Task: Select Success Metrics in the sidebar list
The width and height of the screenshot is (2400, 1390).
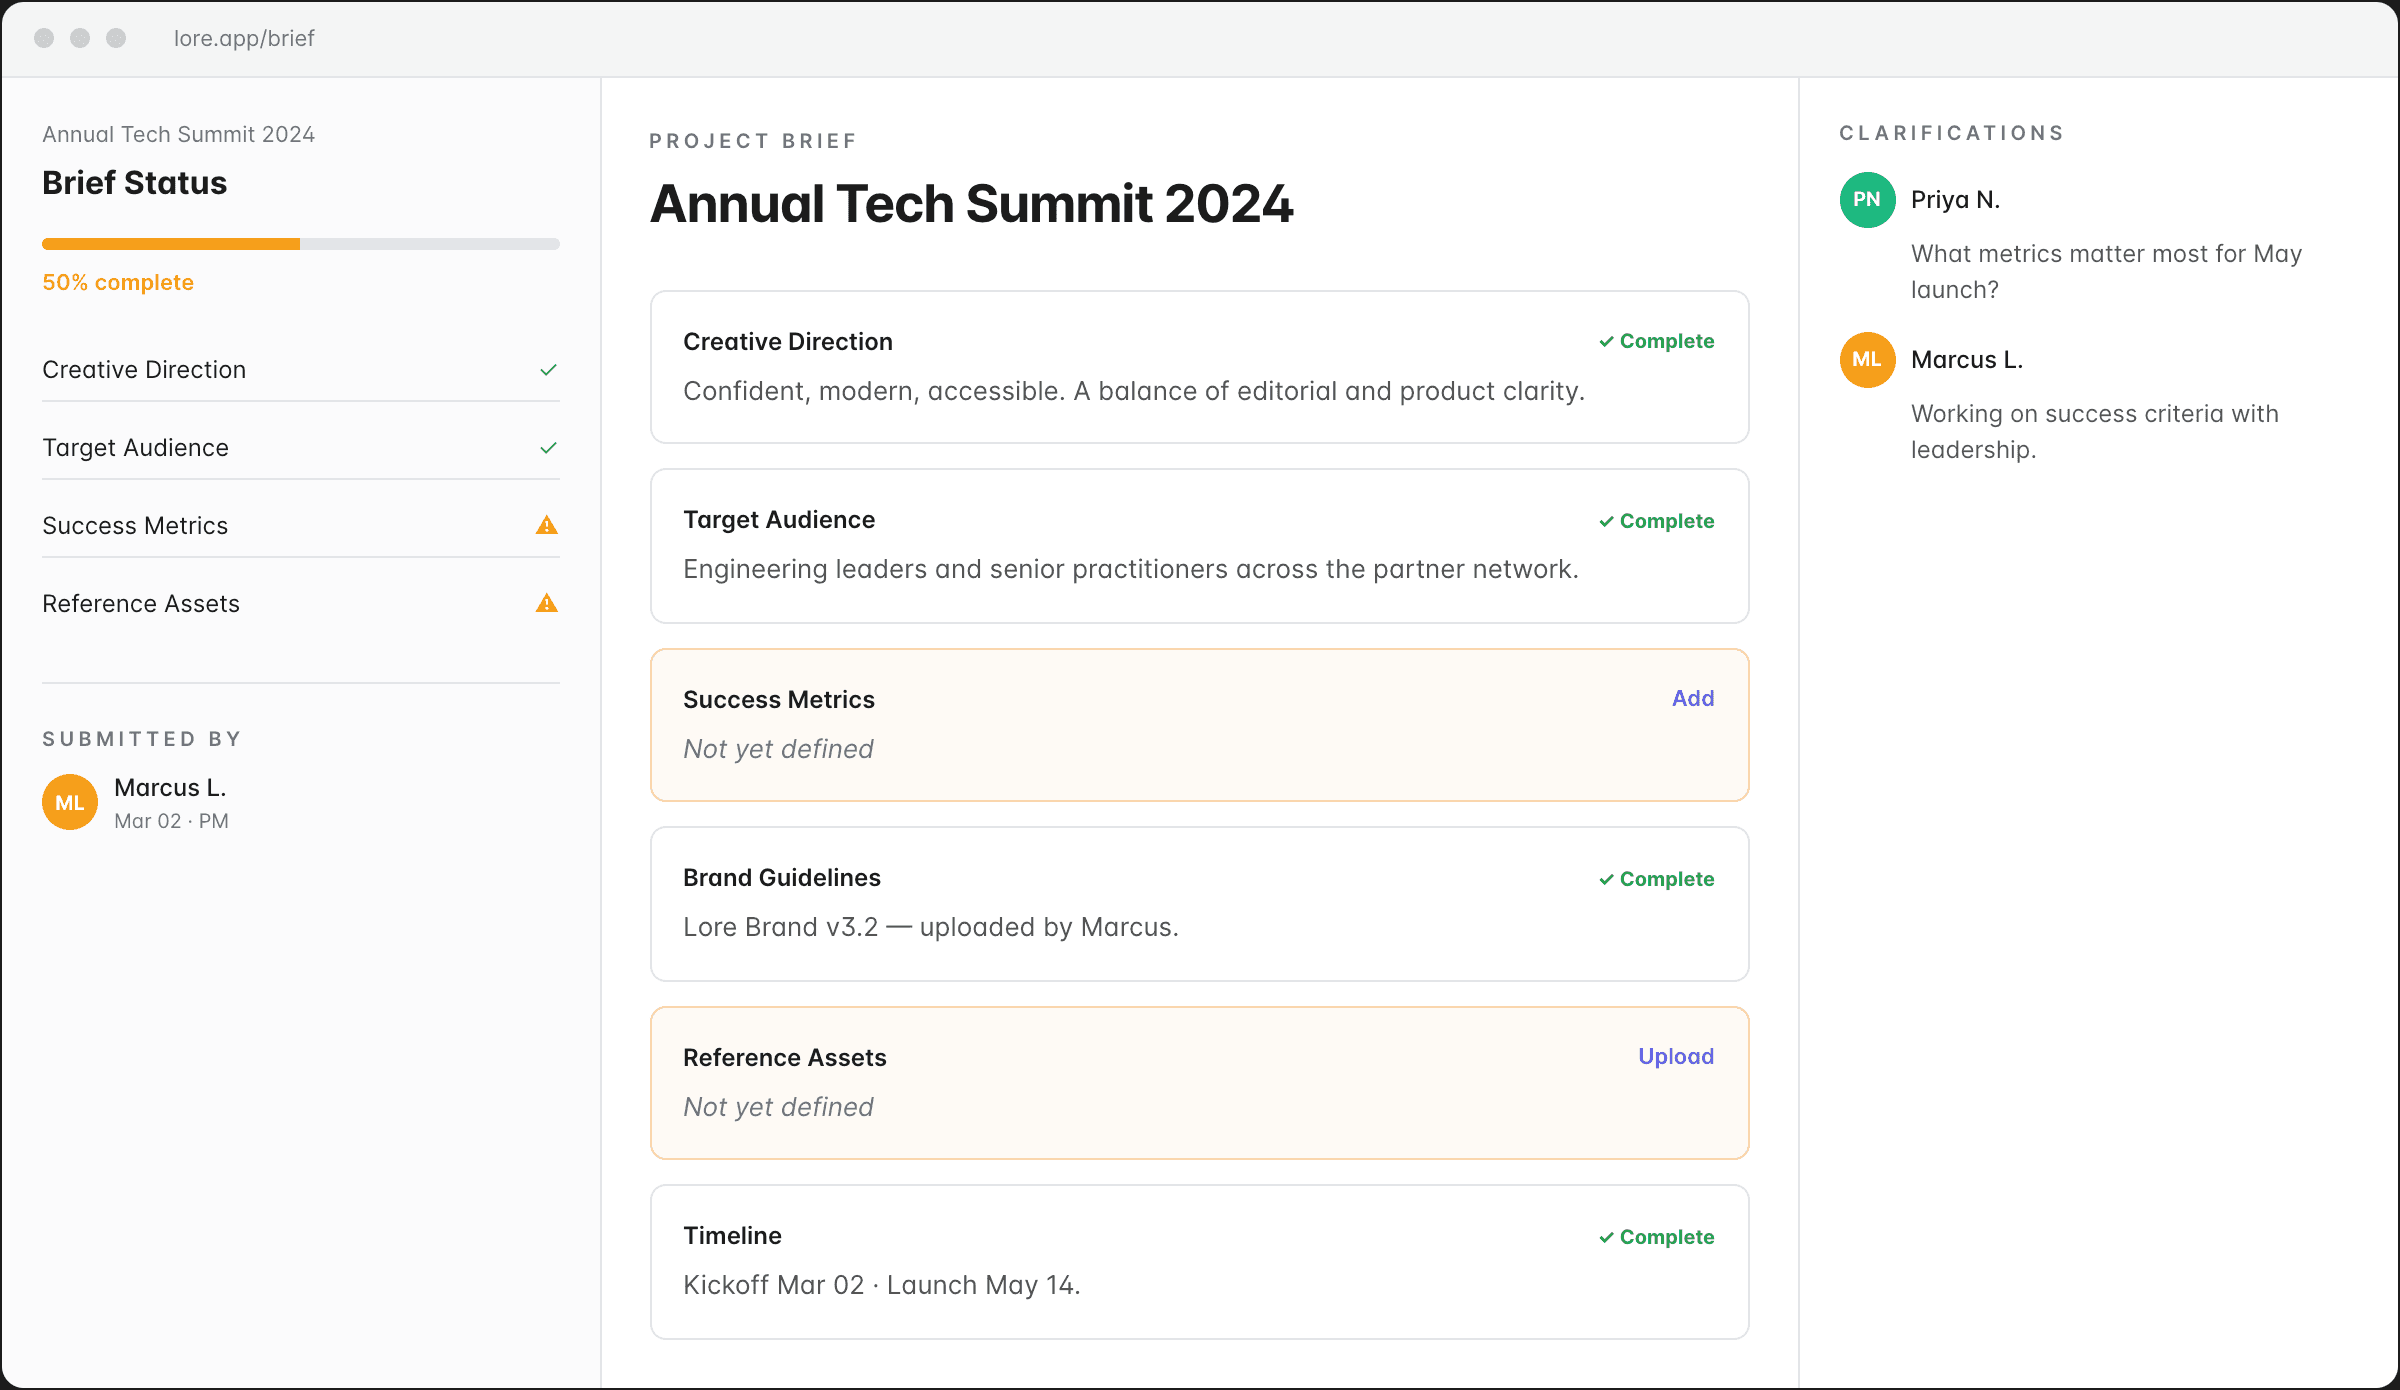Action: click(x=135, y=526)
